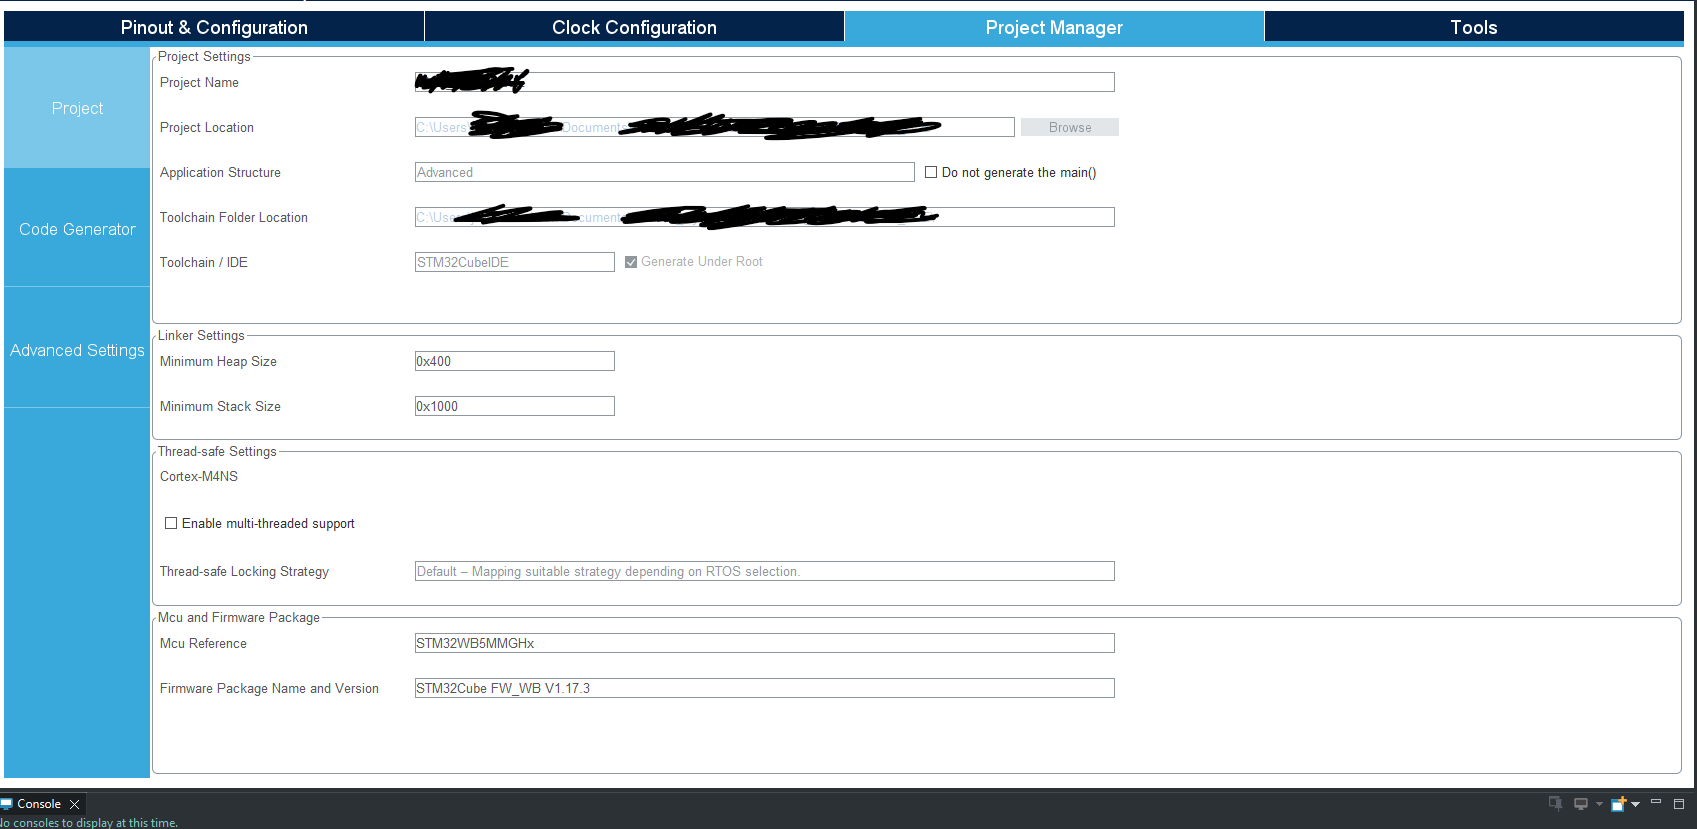Click the Minimum Heap Size field
Image resolution: width=1697 pixels, height=829 pixels.
515,361
